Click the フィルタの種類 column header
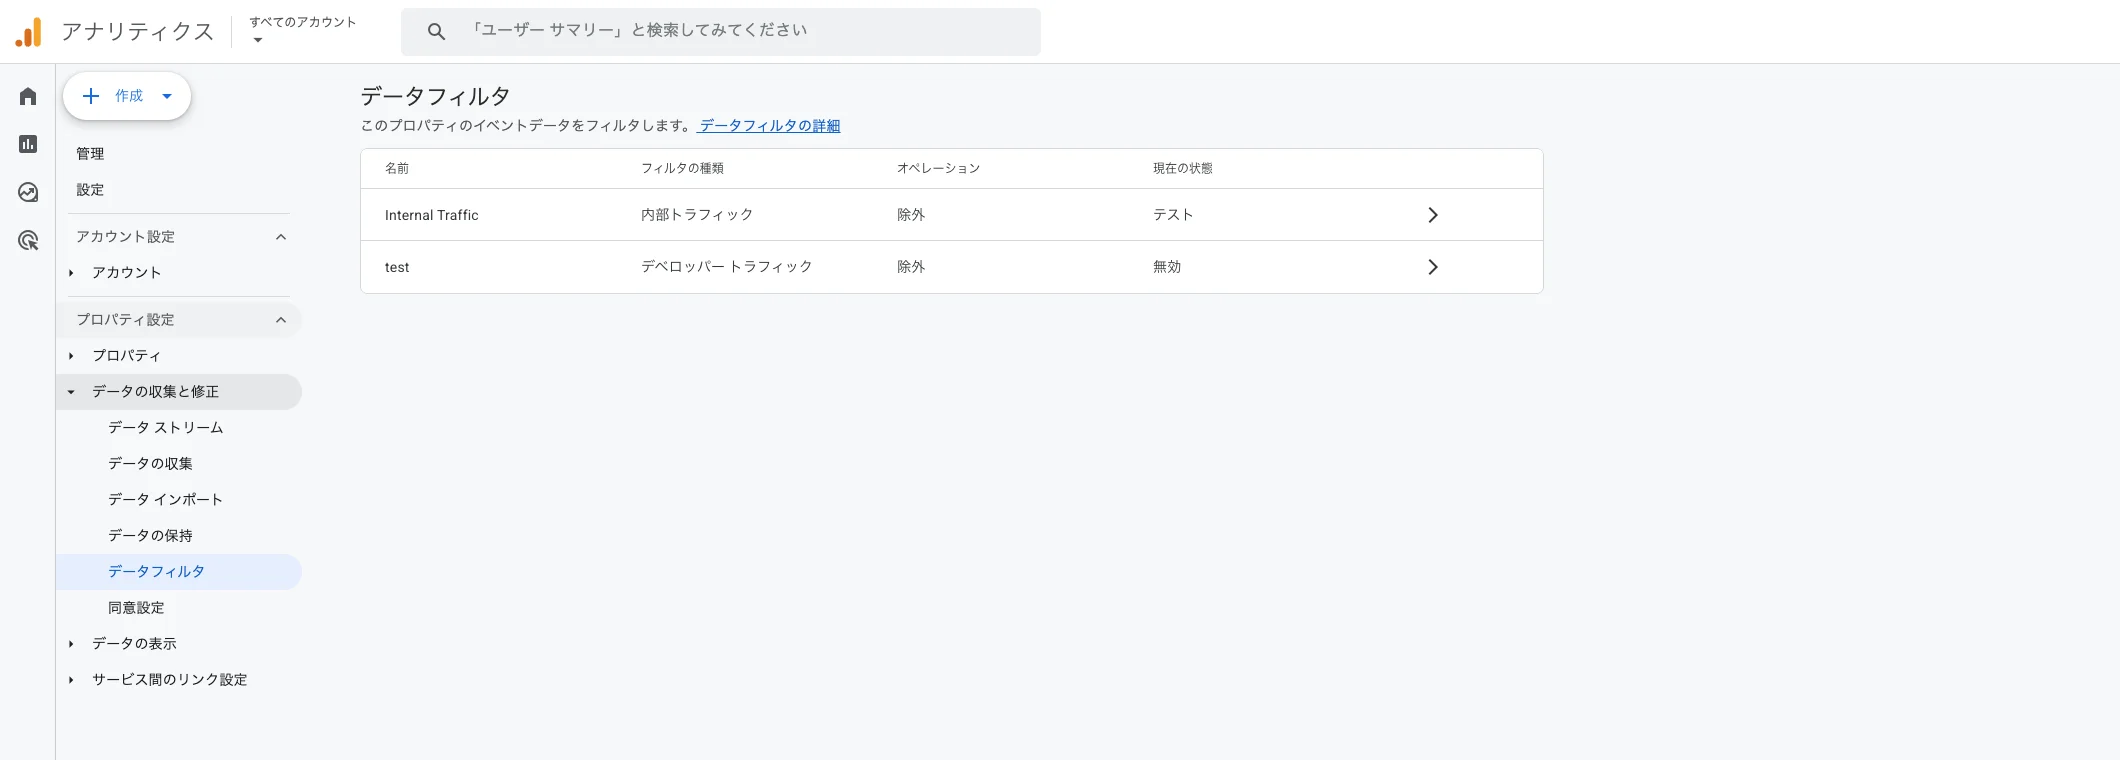Screen dimensions: 2120x760 [682, 169]
